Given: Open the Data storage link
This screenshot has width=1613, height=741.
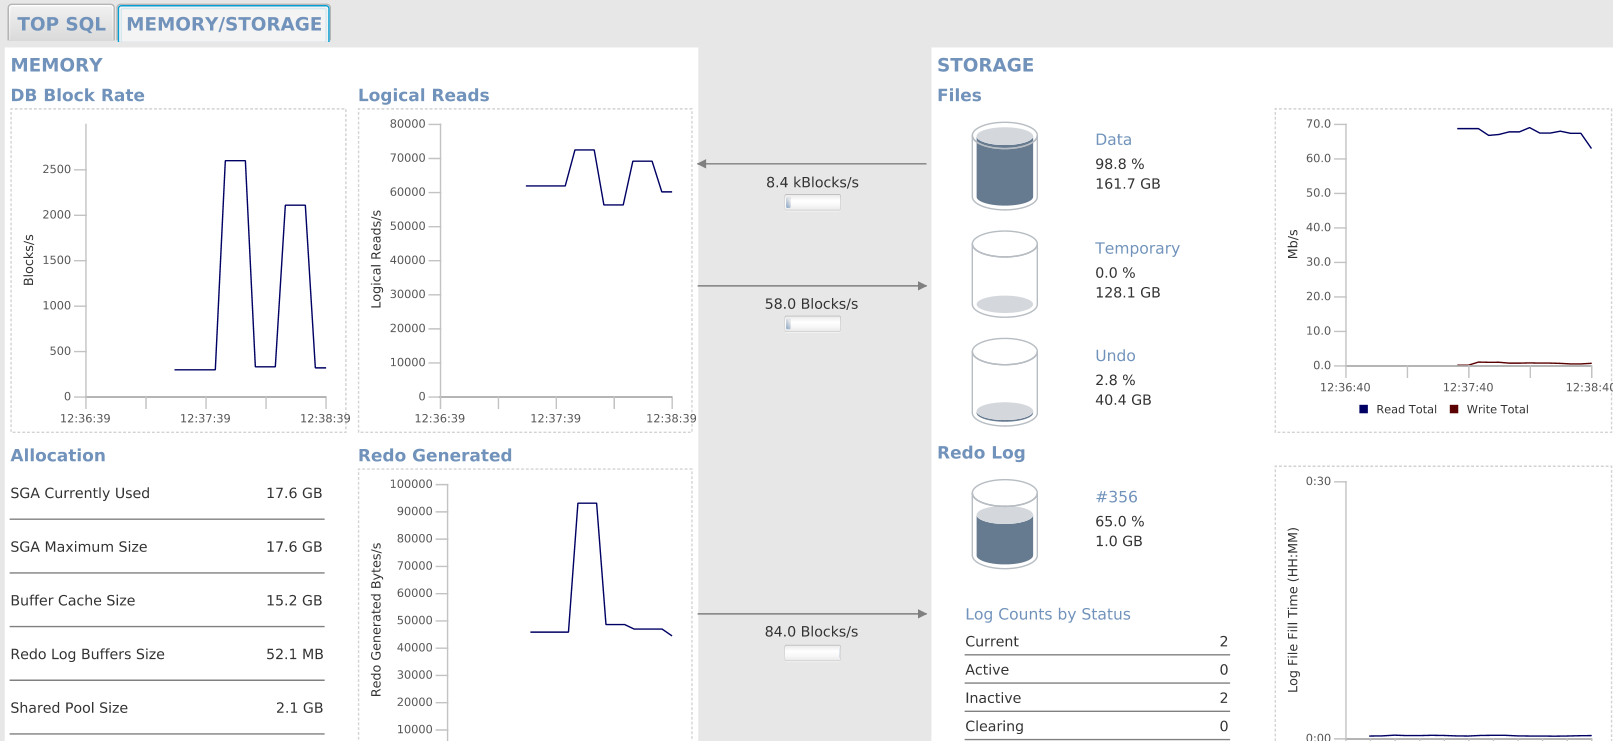Looking at the screenshot, I should coord(1113,140).
